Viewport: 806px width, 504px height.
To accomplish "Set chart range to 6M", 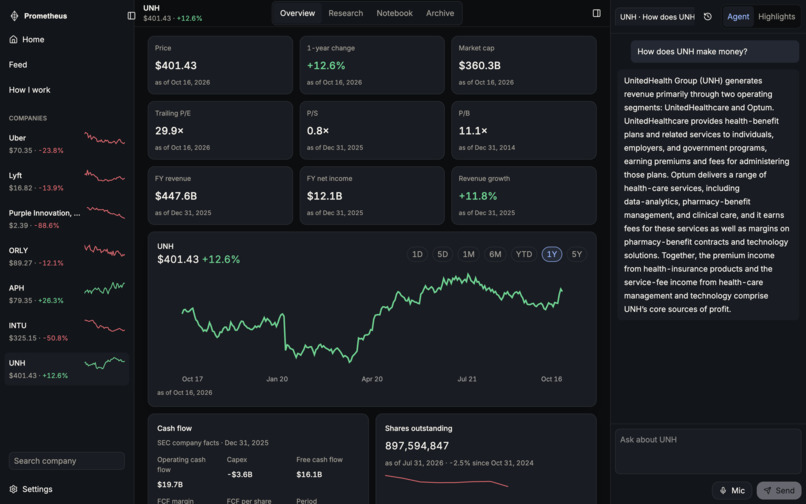I will [495, 254].
